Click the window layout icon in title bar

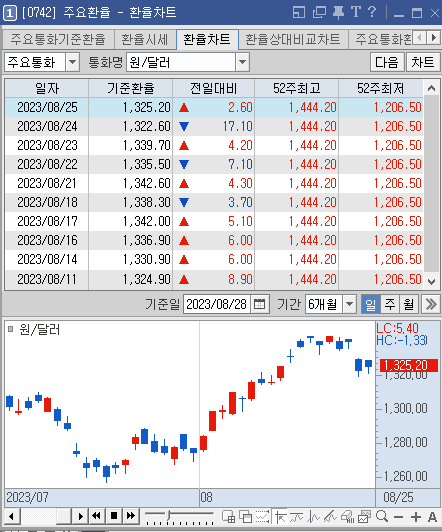(x=299, y=13)
